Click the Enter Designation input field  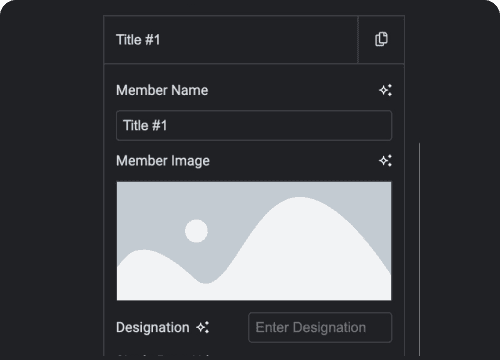[x=320, y=327]
